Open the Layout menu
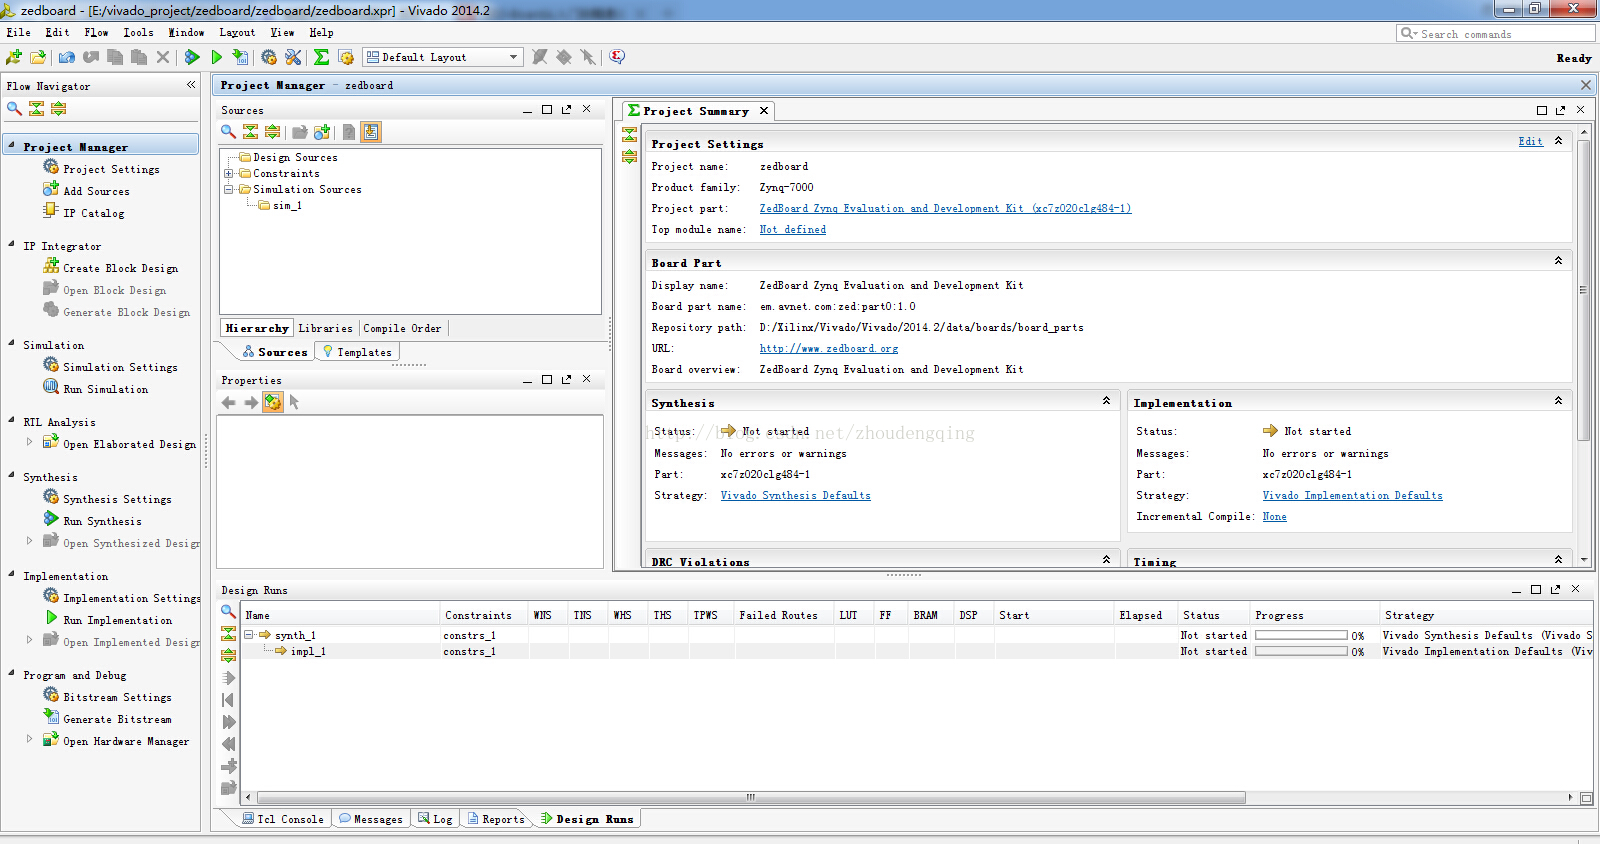Image resolution: width=1600 pixels, height=844 pixels. pyautogui.click(x=237, y=32)
